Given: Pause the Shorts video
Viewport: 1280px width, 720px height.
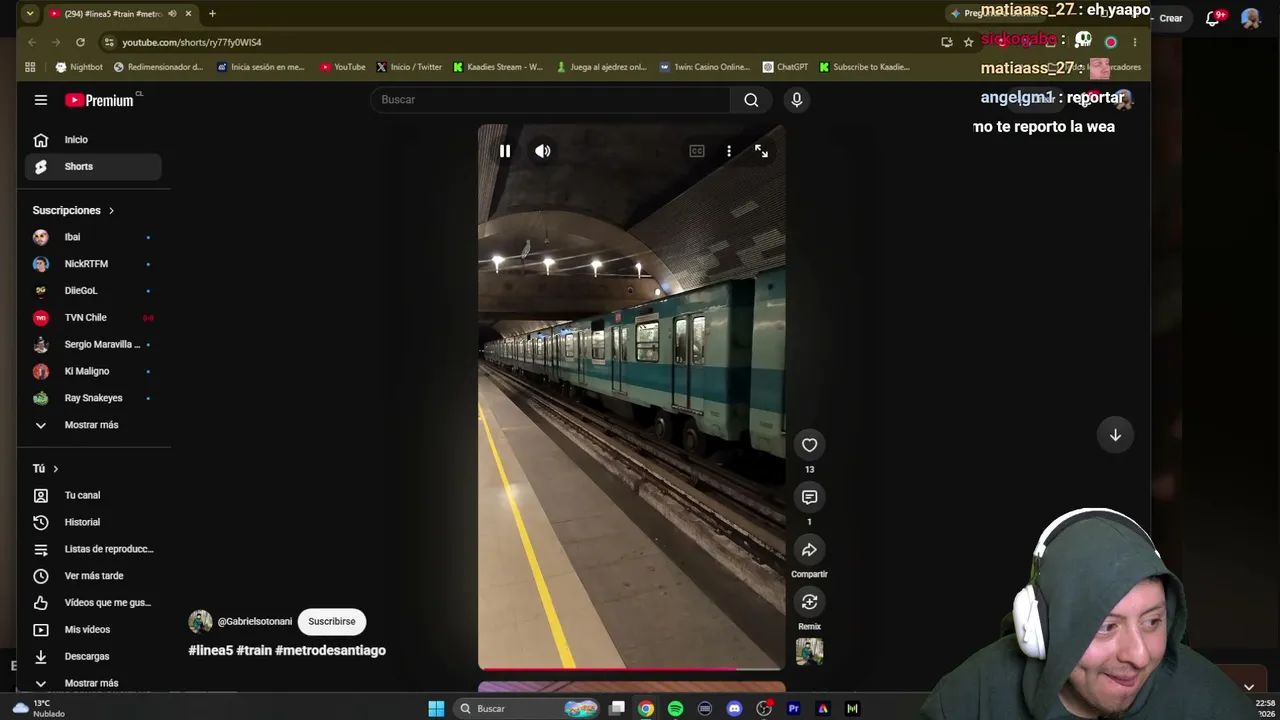Looking at the screenshot, I should point(505,151).
